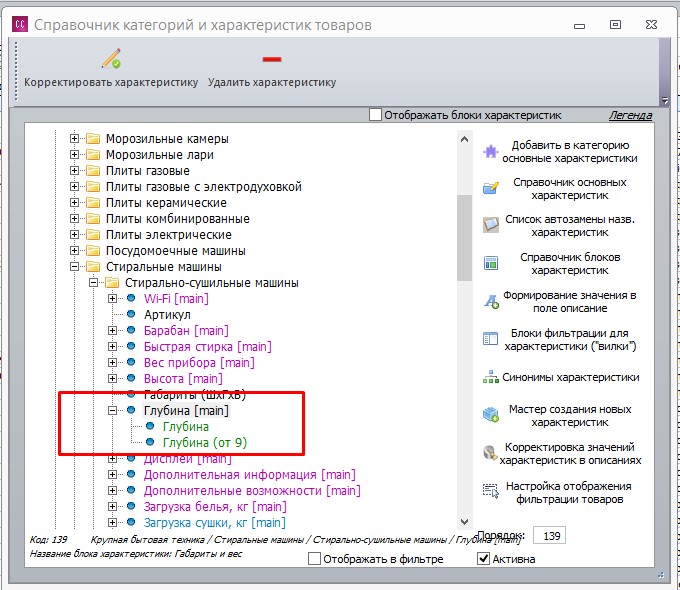Click the blue dot icon beside Wi-Fi [main]
This screenshot has width=680, height=590.
(x=131, y=298)
